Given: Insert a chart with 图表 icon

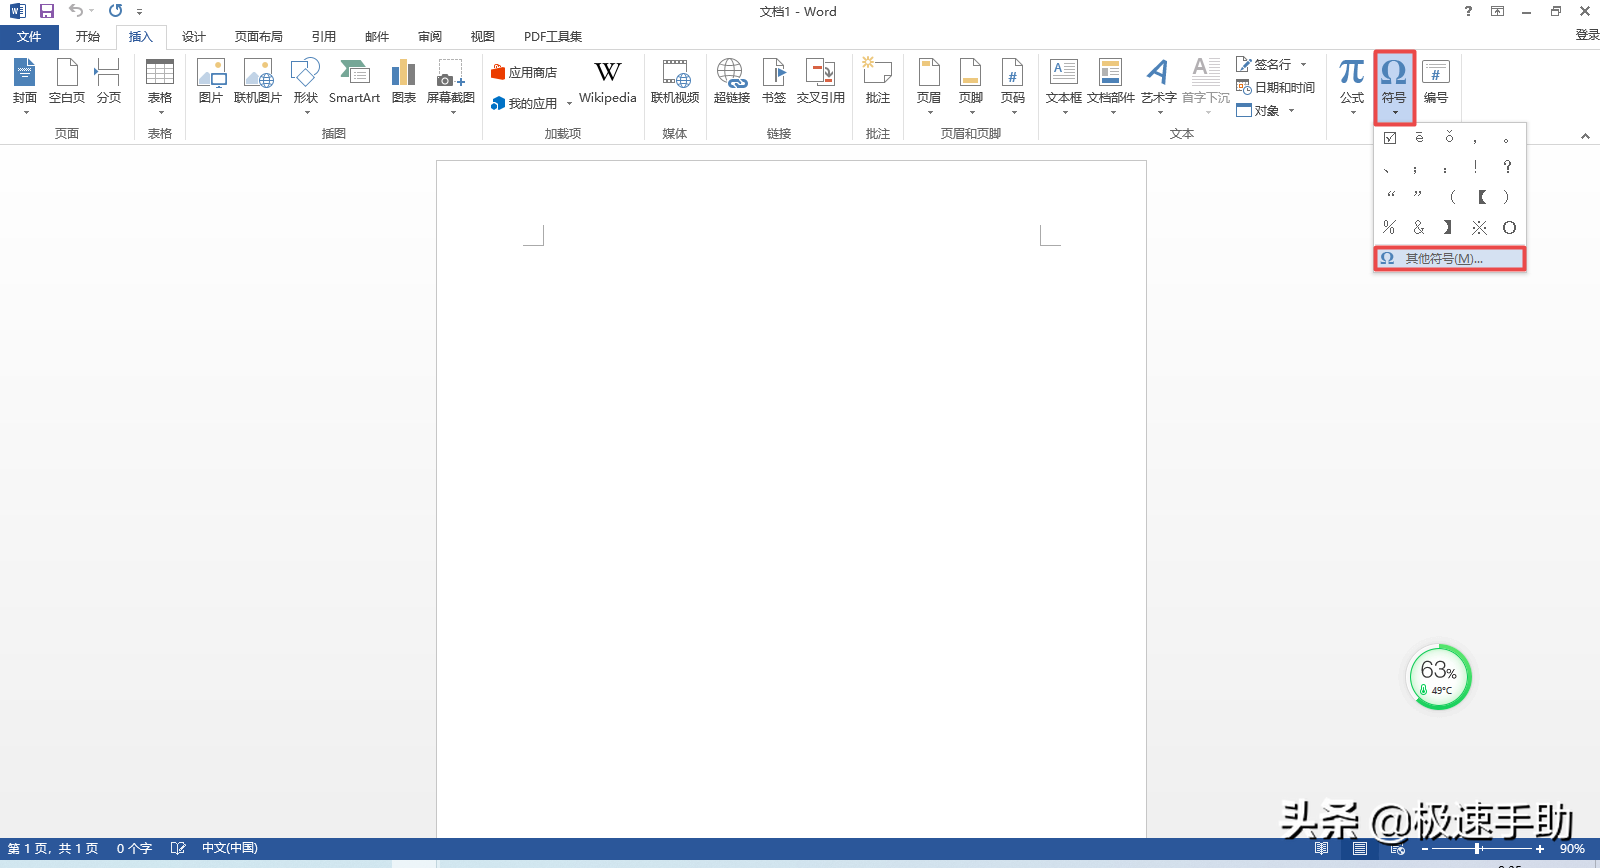Looking at the screenshot, I should tap(404, 81).
